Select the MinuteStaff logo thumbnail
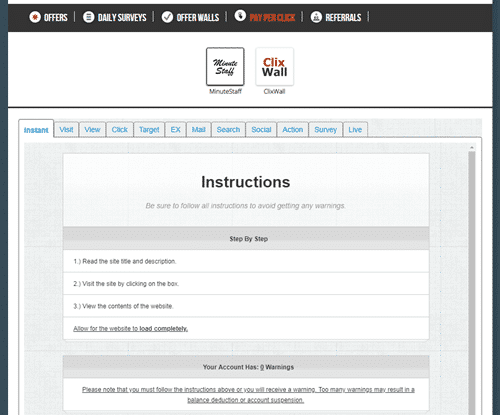The width and height of the screenshot is (500, 415). coord(225,67)
